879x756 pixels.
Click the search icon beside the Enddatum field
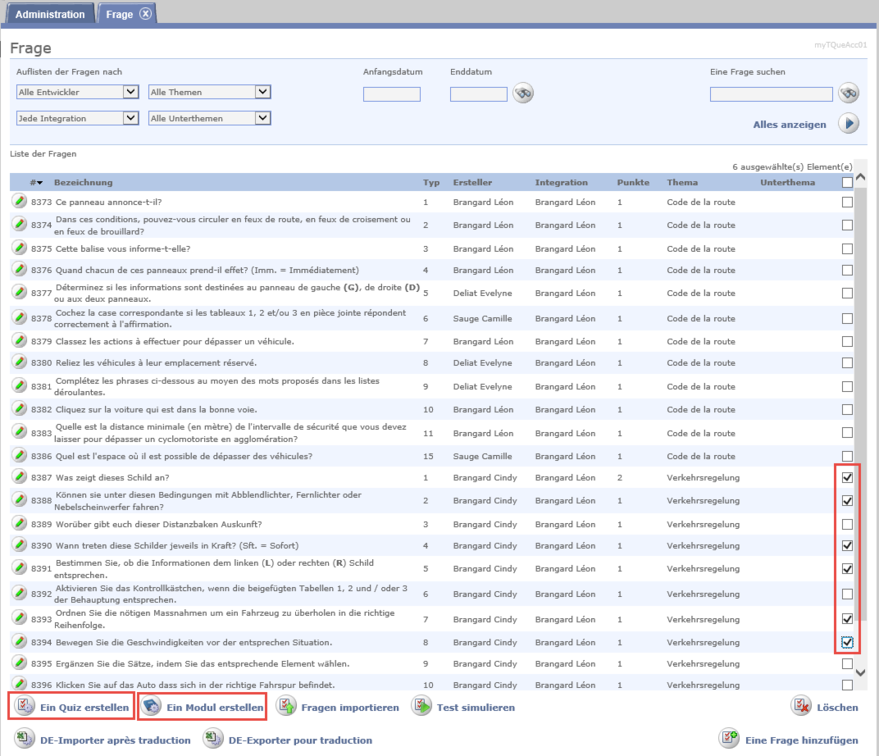523,94
